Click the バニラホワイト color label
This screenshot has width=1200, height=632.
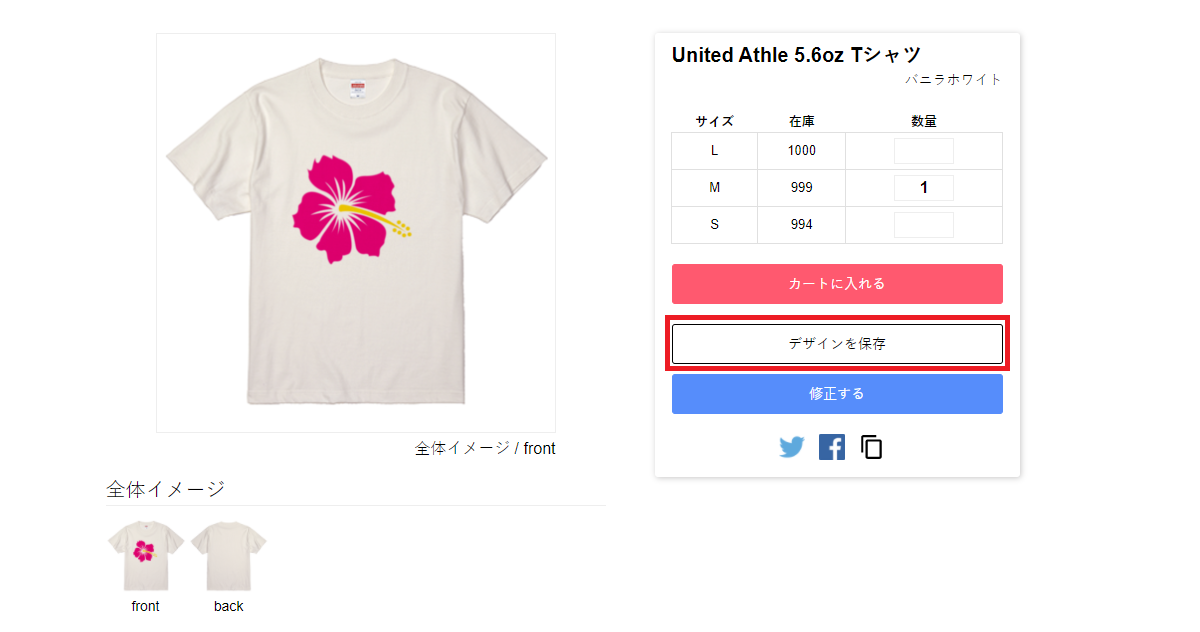coord(954,80)
